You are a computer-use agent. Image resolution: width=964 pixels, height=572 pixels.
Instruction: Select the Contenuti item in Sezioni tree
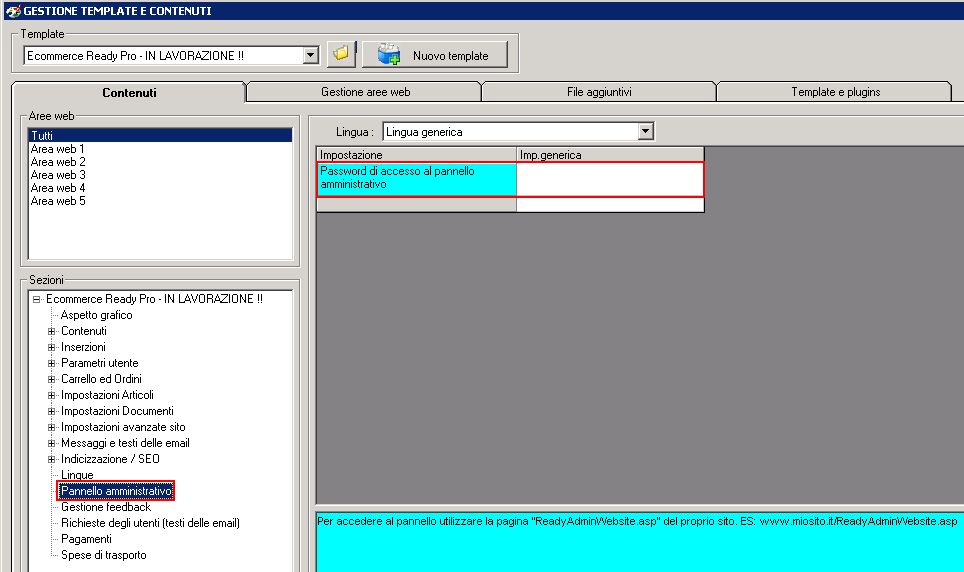click(x=84, y=331)
